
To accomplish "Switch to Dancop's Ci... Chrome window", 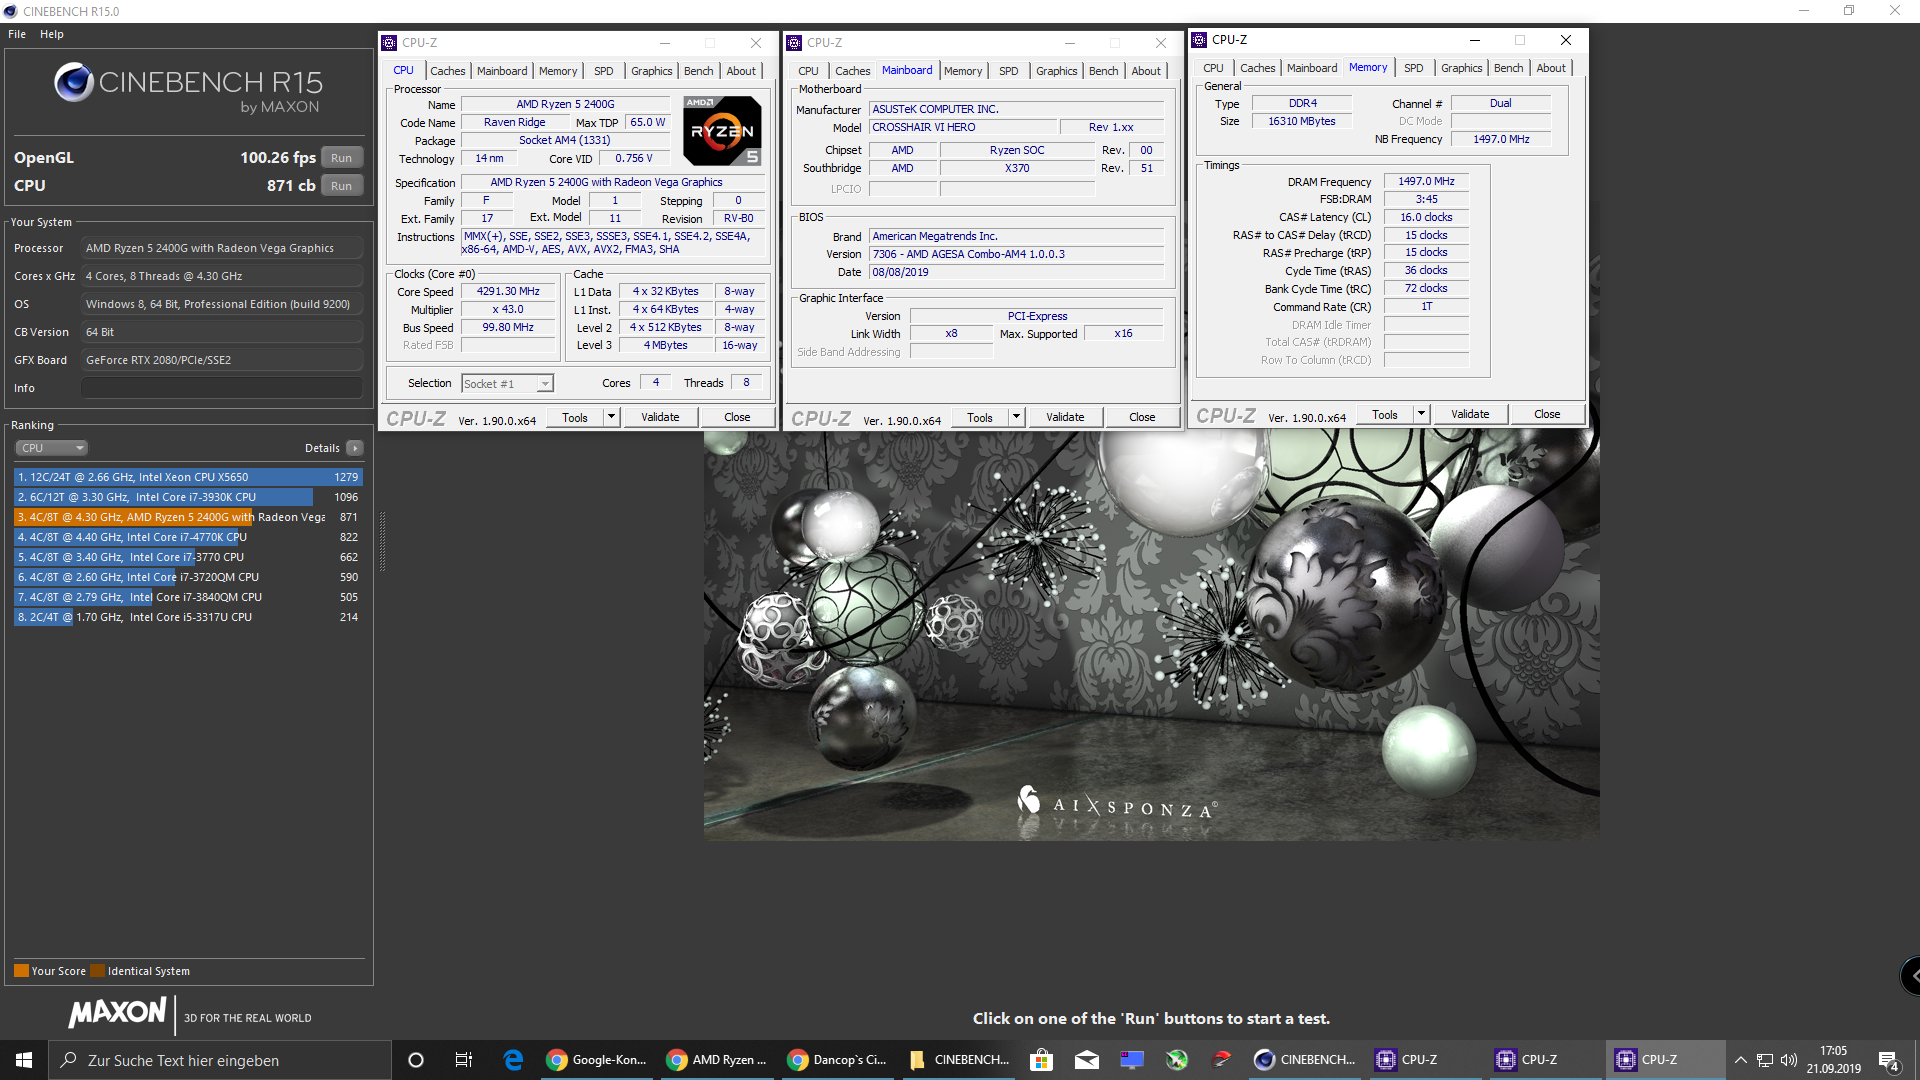I will [838, 1060].
